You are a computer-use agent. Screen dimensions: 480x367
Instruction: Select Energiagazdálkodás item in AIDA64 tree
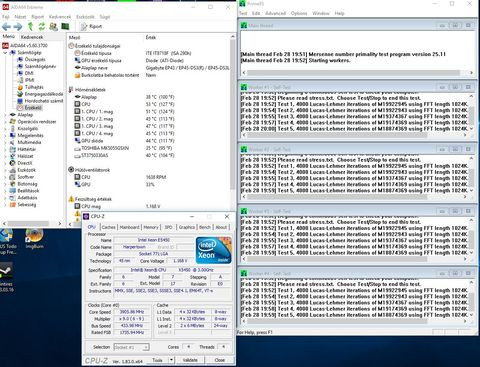point(44,94)
